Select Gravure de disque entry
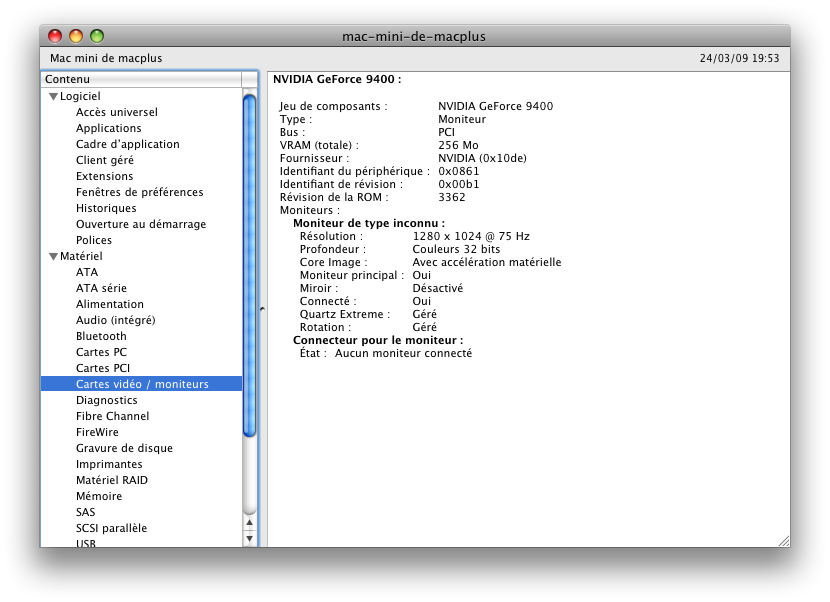830x602 pixels. [x=124, y=448]
